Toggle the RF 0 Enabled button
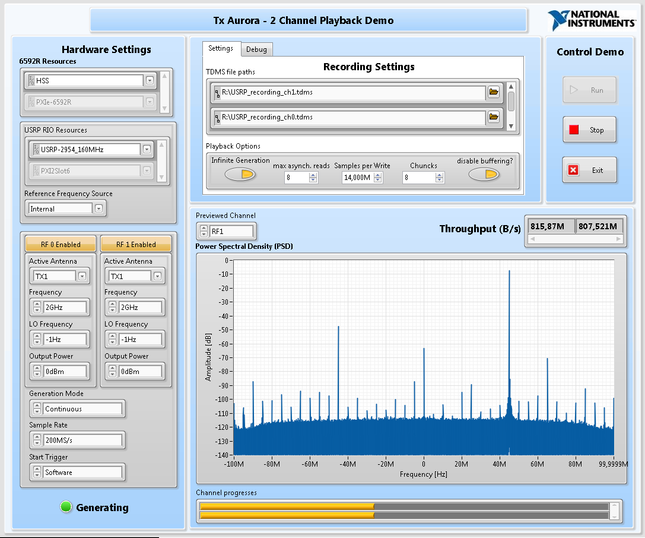 pyautogui.click(x=61, y=244)
